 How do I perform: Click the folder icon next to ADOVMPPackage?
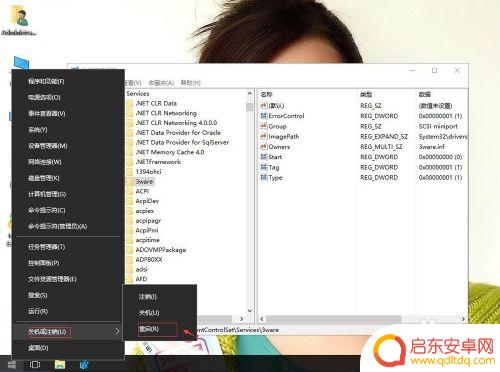[x=130, y=250]
